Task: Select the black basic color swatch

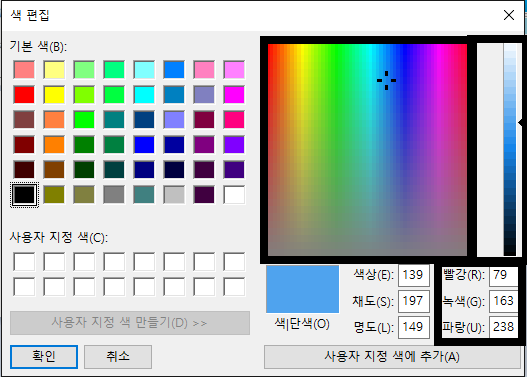Action: [24, 195]
